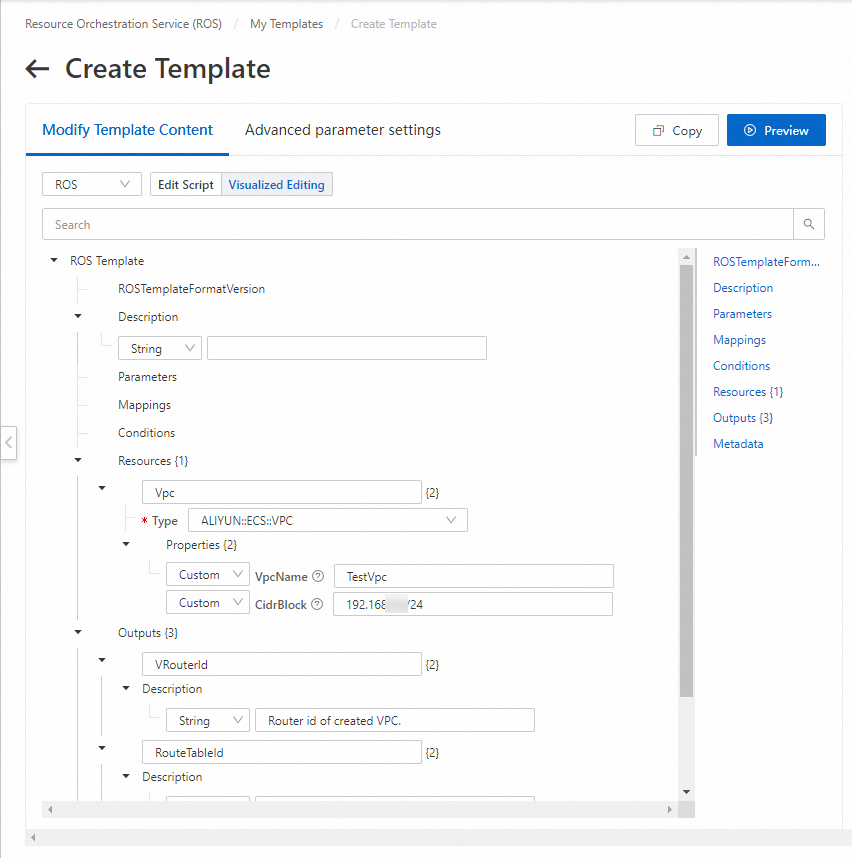Collapse the Outputs {3} tree node
This screenshot has height=858, width=852.
click(x=78, y=633)
